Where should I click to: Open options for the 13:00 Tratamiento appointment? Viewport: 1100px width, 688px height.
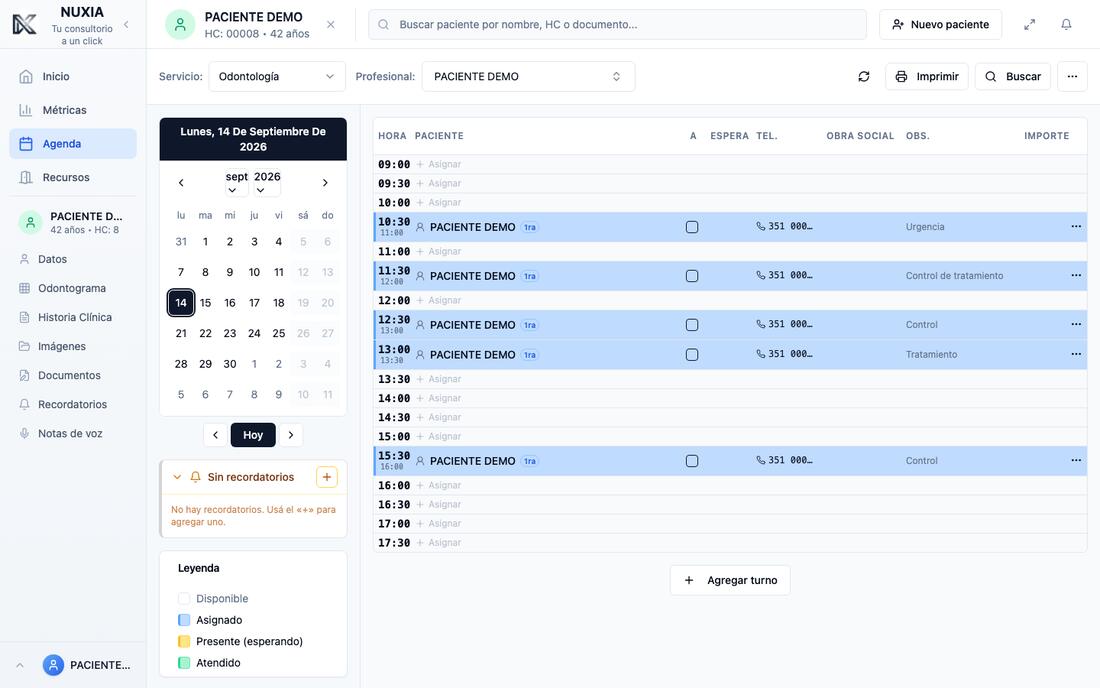pos(1075,354)
